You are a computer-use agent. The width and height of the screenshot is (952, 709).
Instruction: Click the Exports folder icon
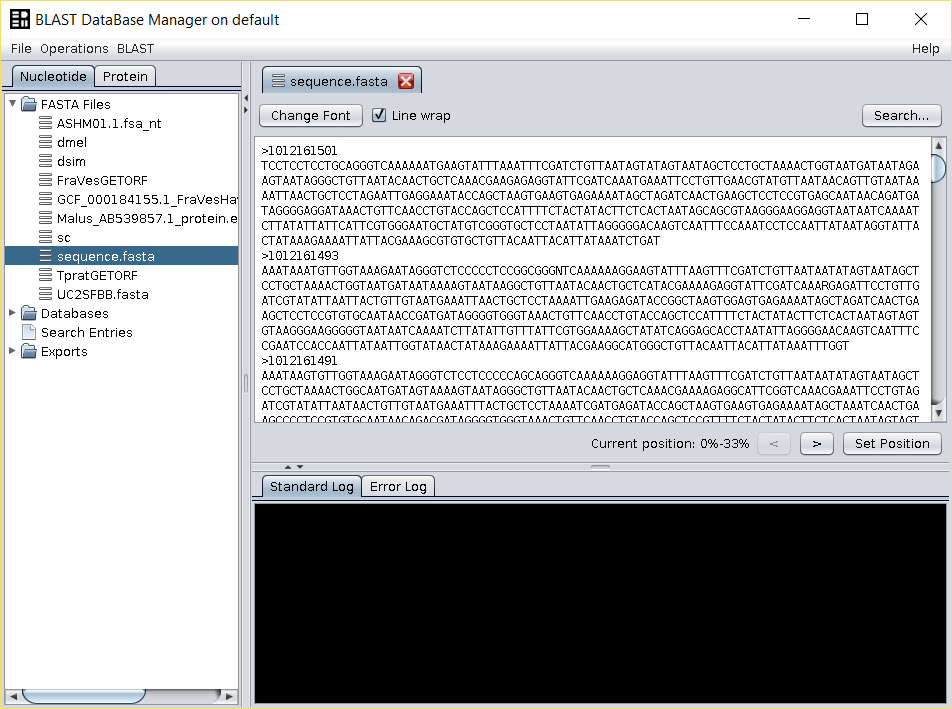coord(29,351)
